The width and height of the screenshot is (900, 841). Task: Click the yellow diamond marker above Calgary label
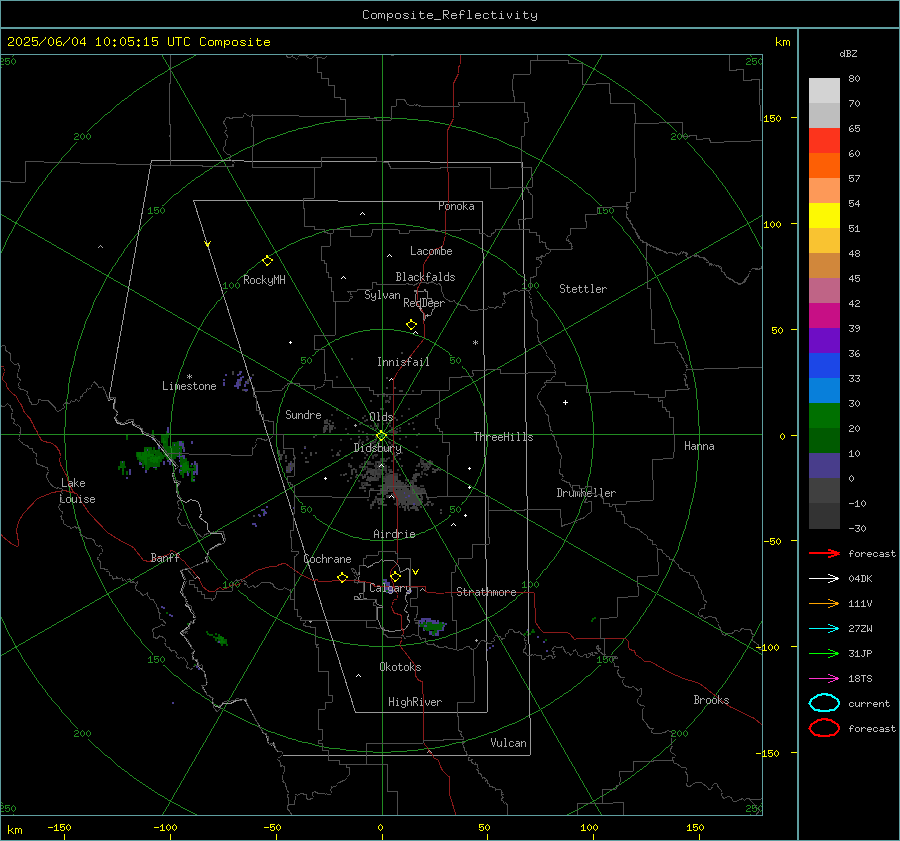(395, 576)
